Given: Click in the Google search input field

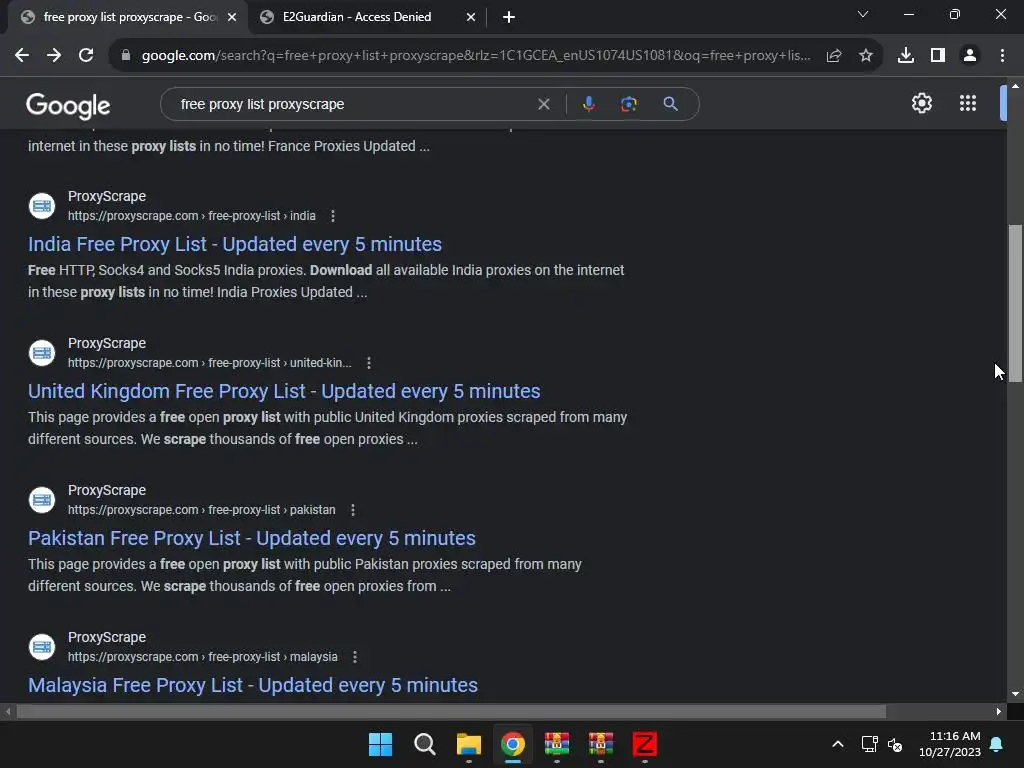Looking at the screenshot, I should point(353,104).
